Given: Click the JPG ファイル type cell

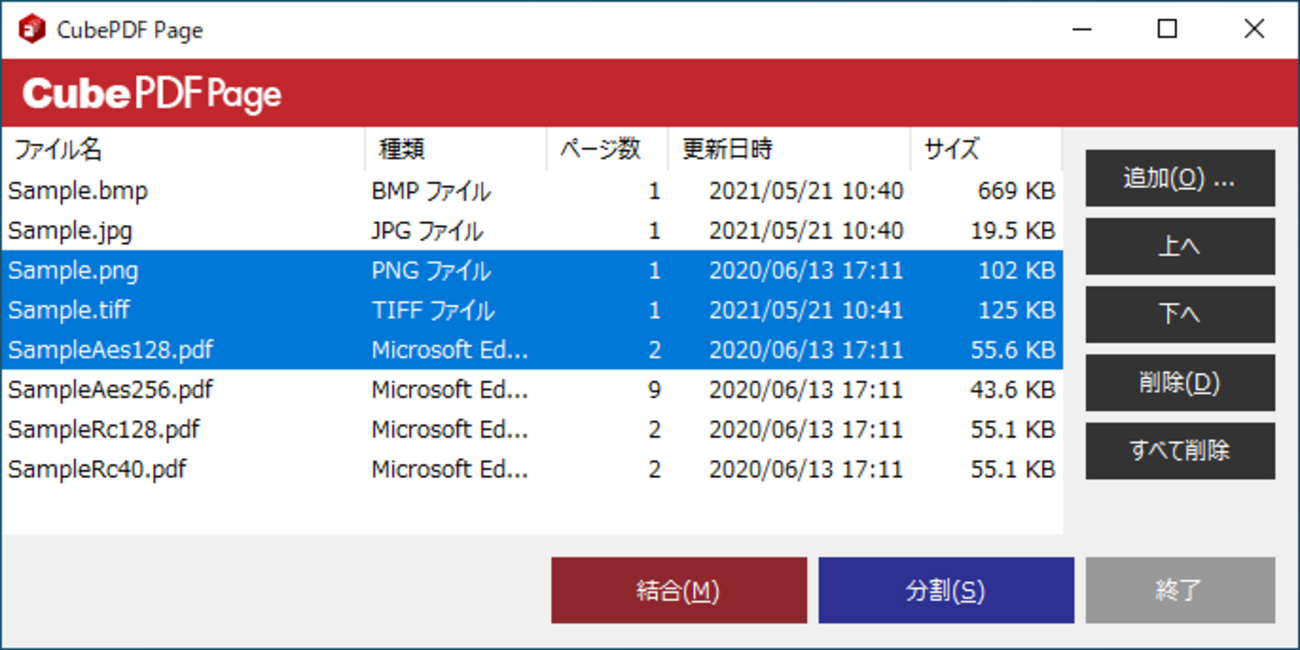Looking at the screenshot, I should coord(427,231).
